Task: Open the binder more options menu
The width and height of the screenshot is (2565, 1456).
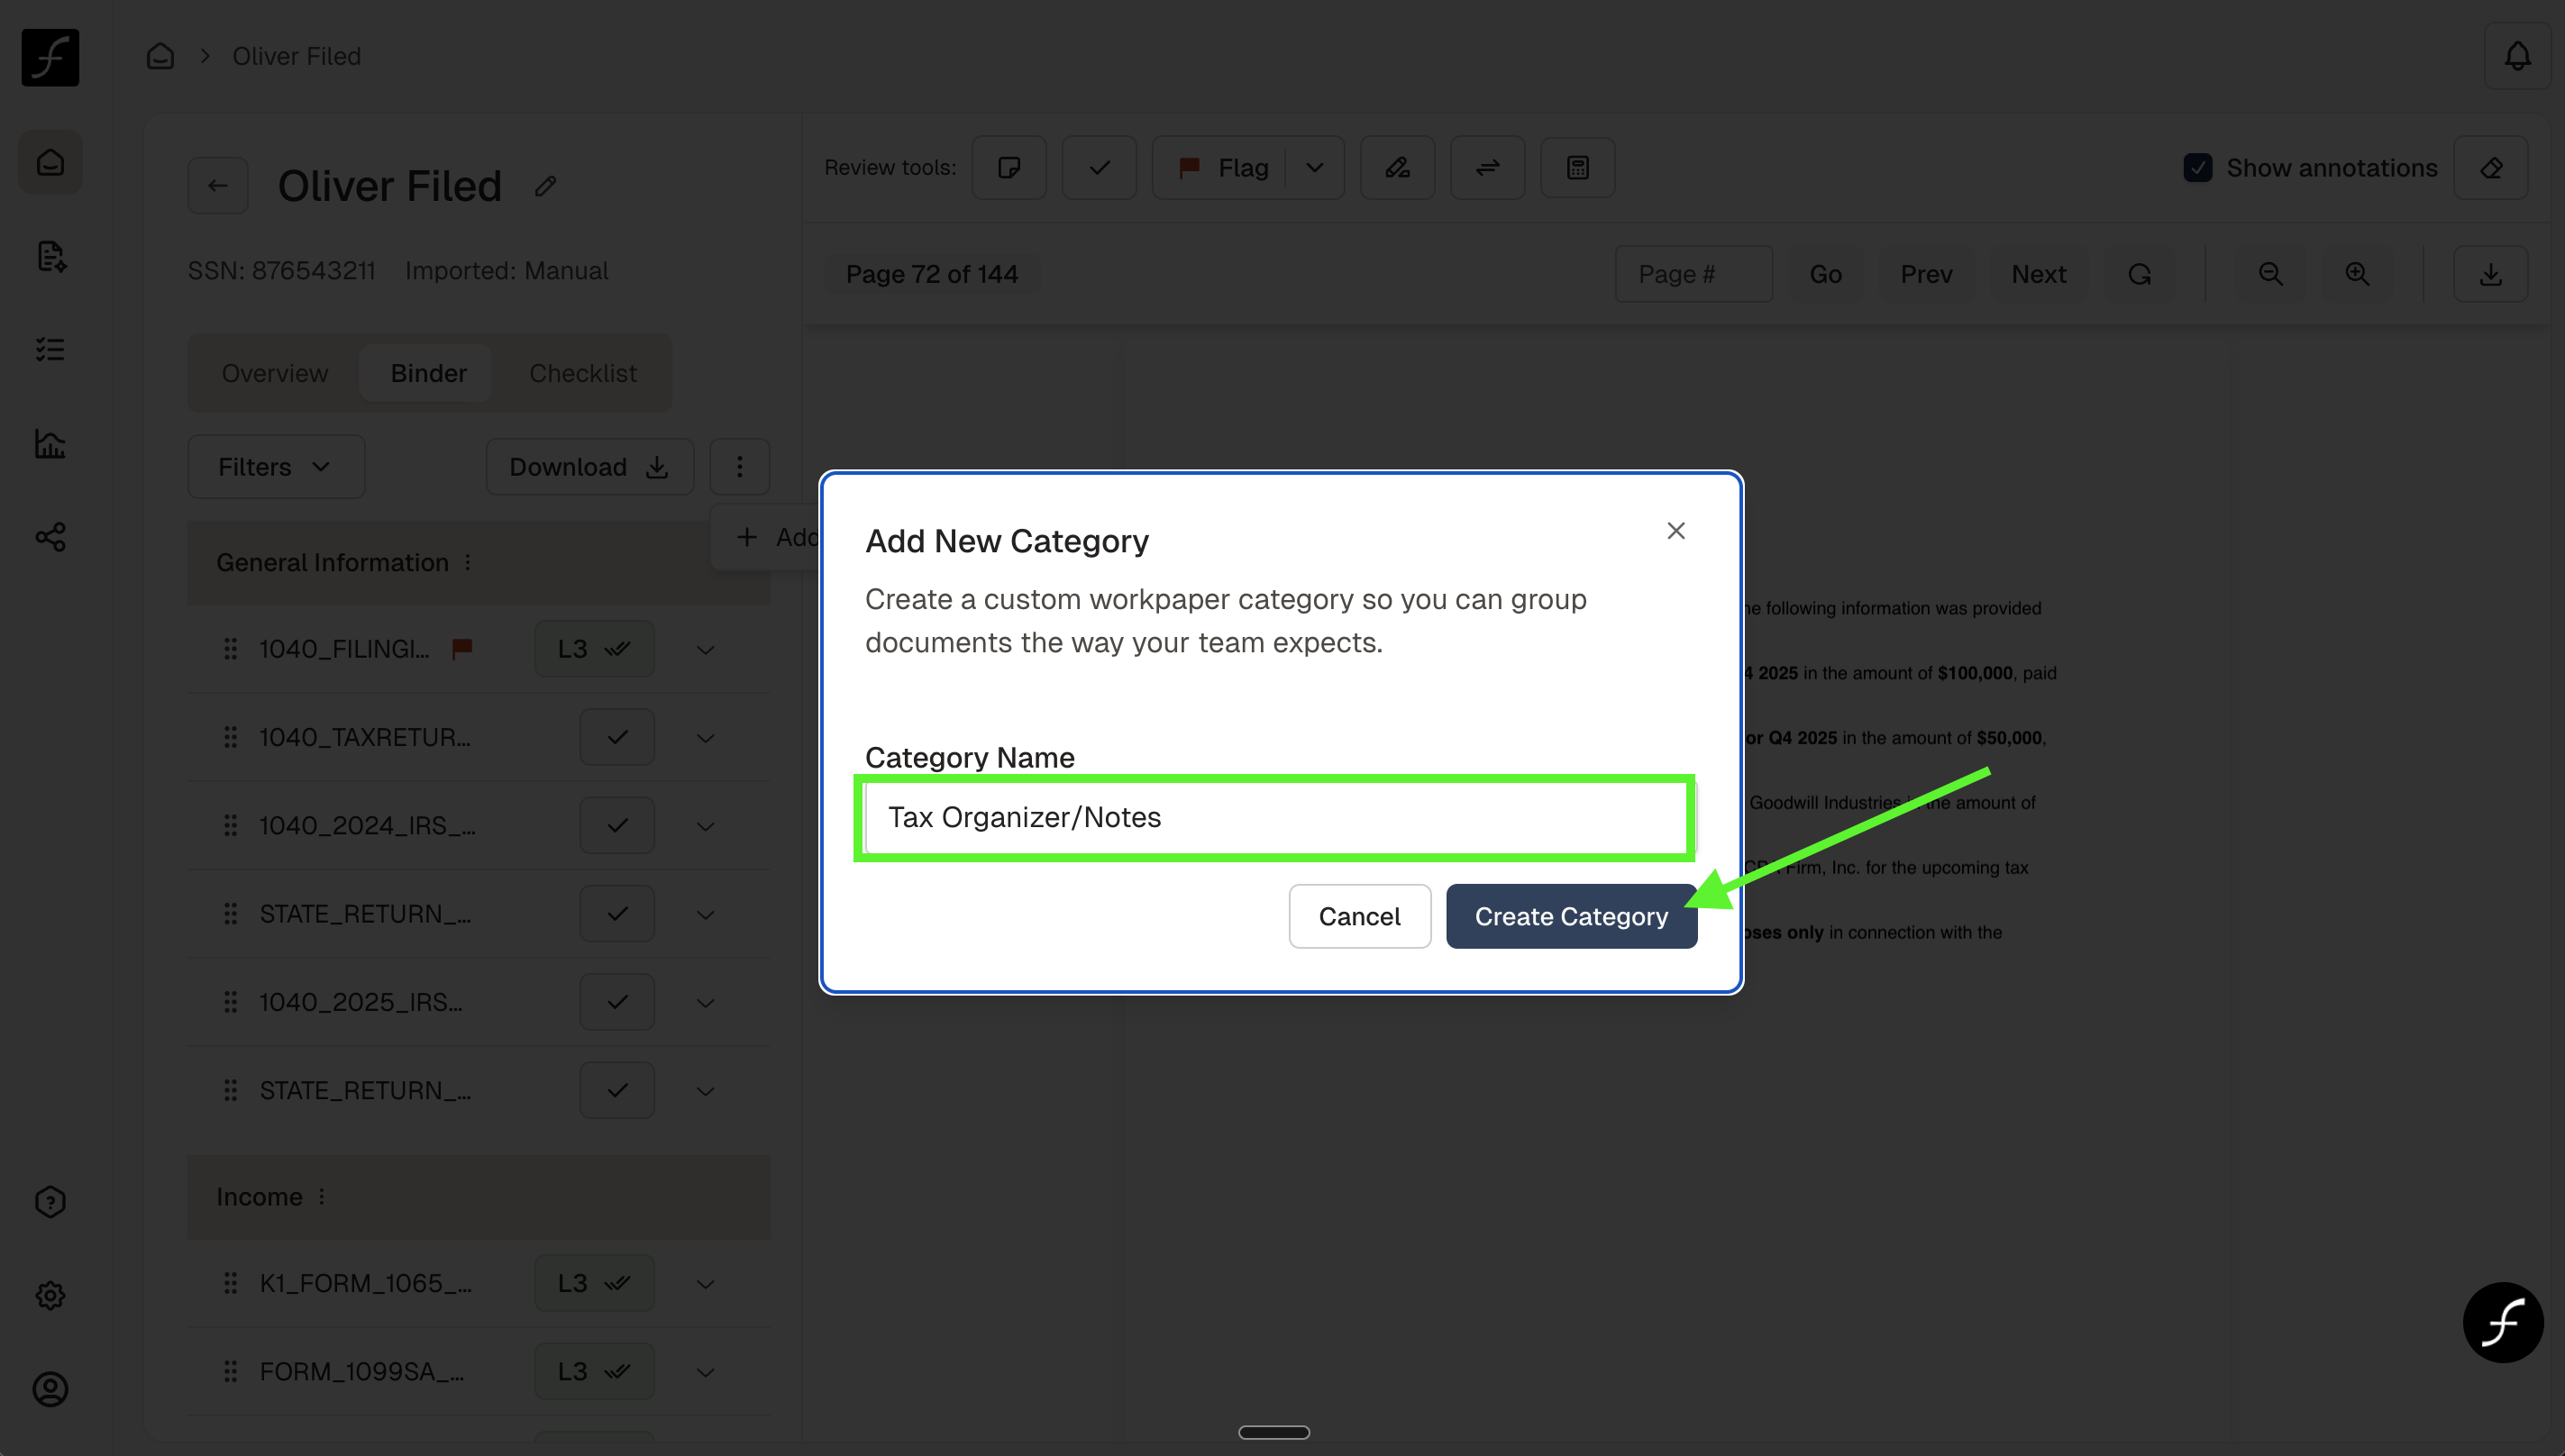Action: pyautogui.click(x=740, y=466)
